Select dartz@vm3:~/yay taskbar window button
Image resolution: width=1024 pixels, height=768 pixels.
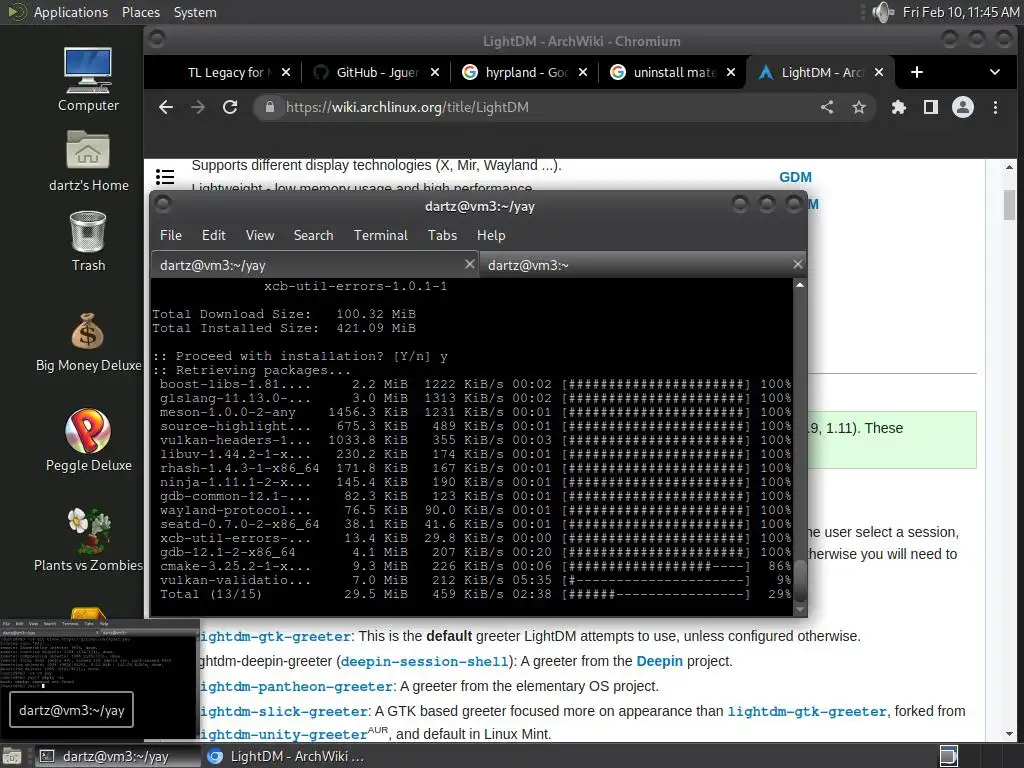tap(116, 756)
